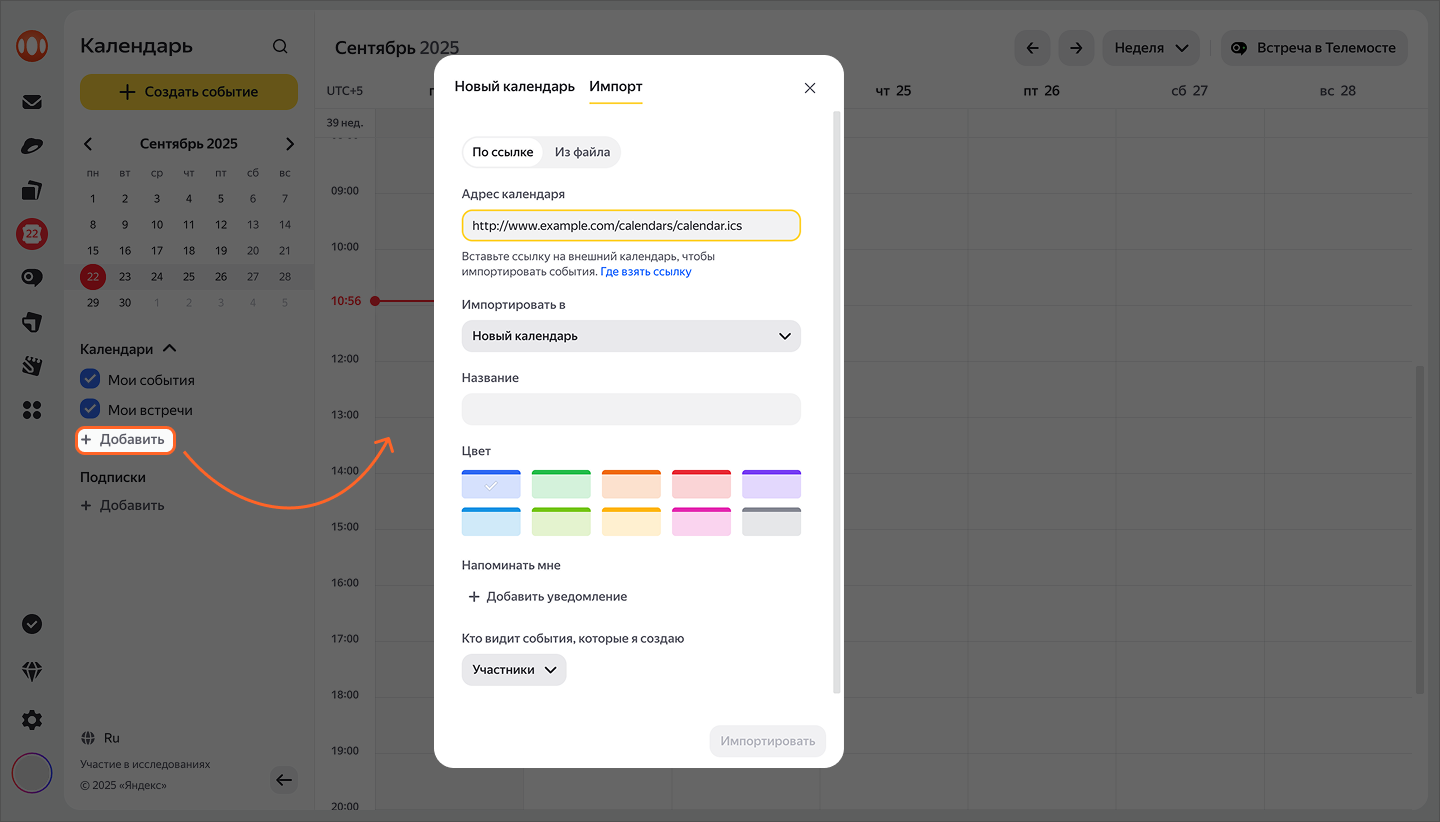Image resolution: width=1440 pixels, height=822 pixels.
Task: Go to next week with right arrow
Action: click(1075, 48)
